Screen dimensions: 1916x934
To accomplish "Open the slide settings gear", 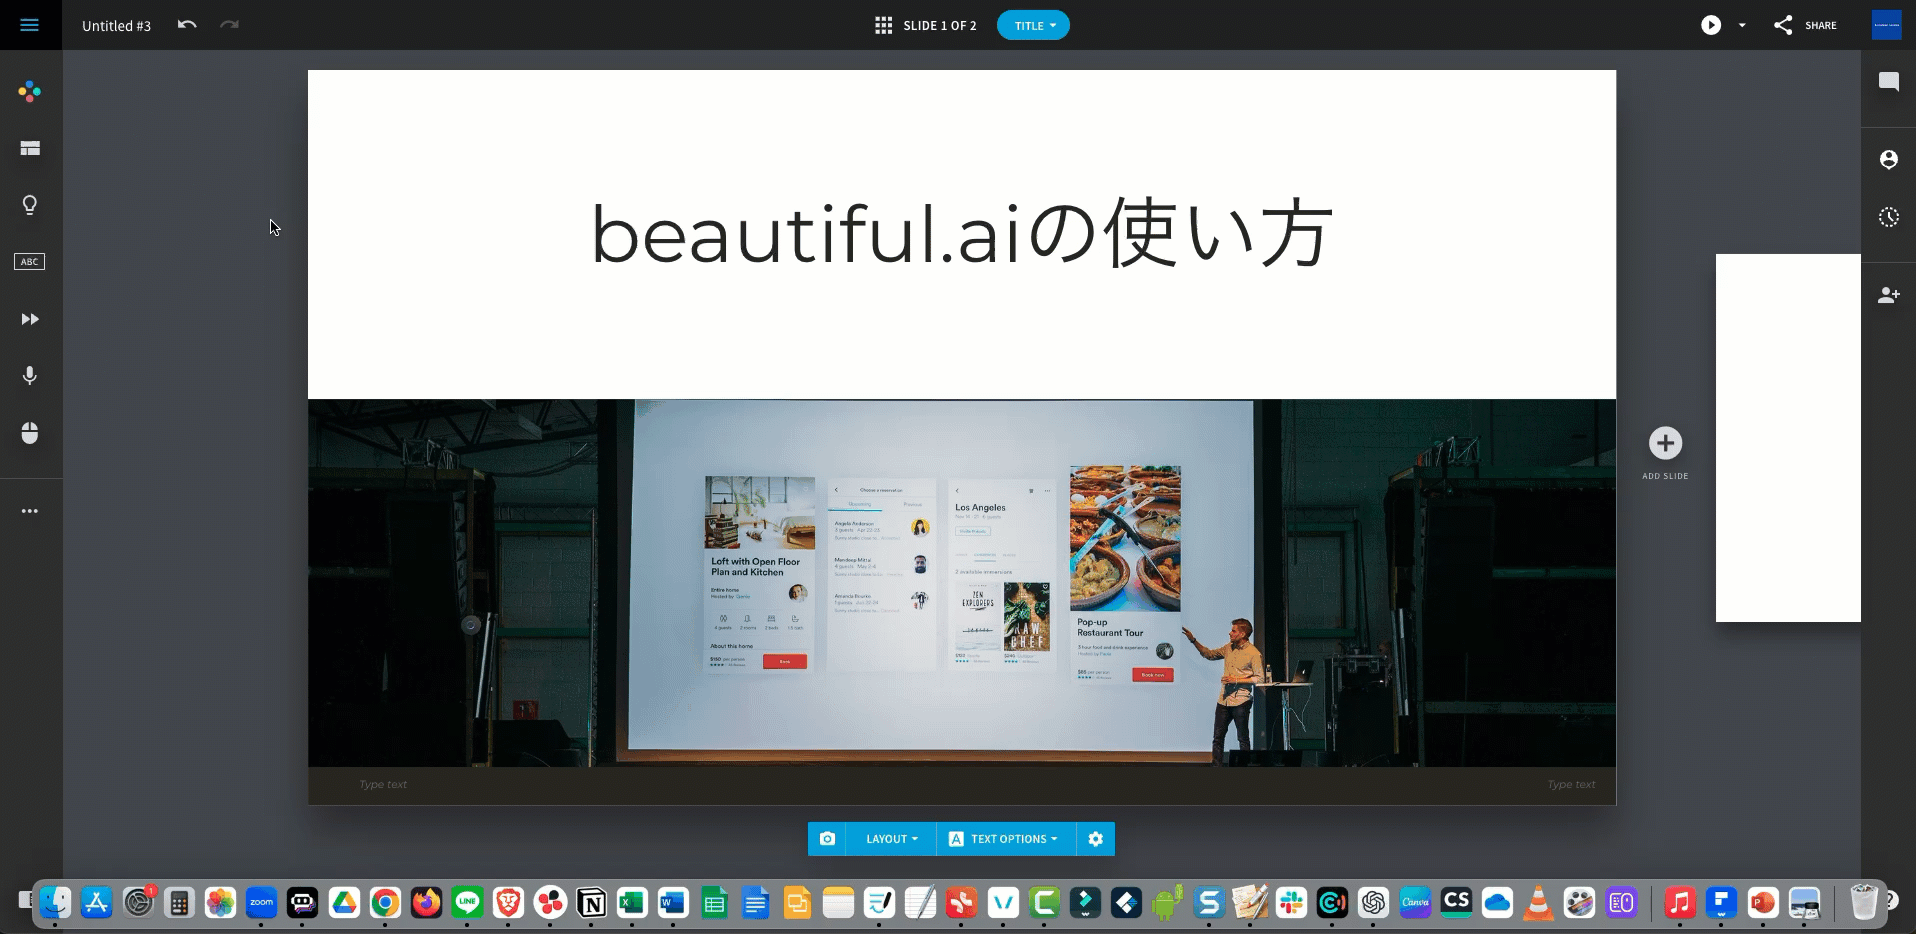I will [x=1095, y=839].
